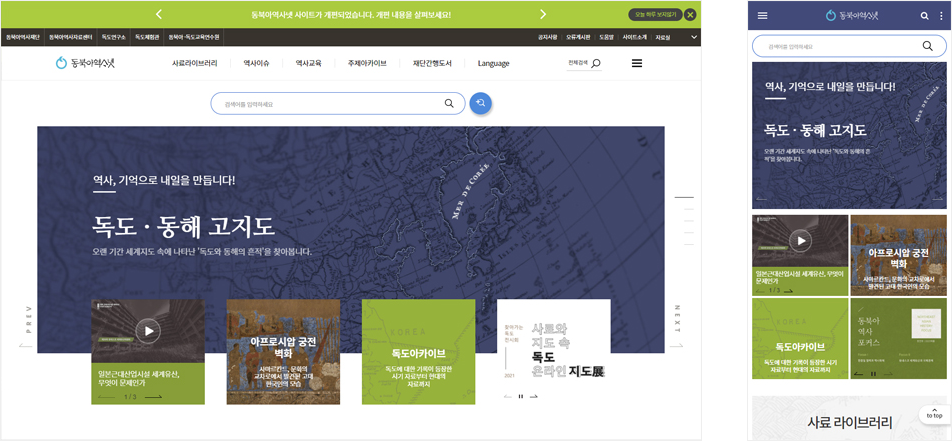
Task: Click the to top button
Action: [x=934, y=415]
